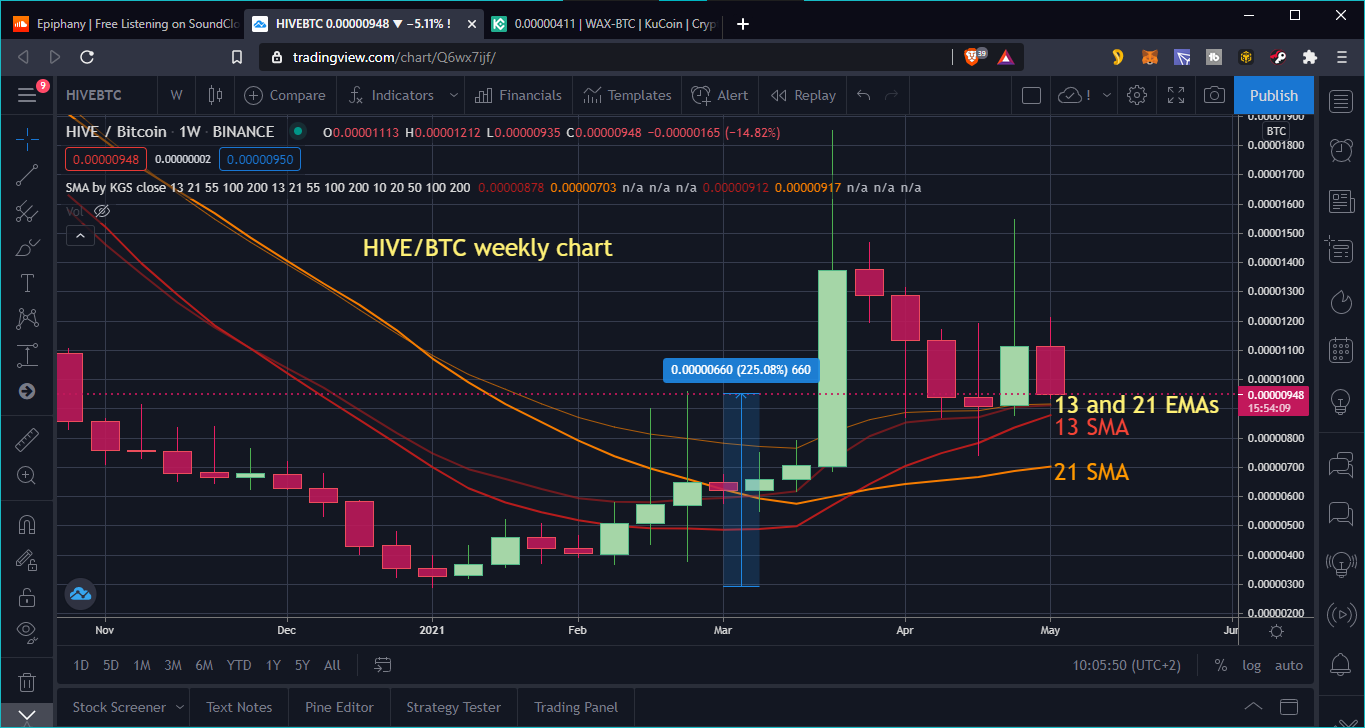The width and height of the screenshot is (1365, 728).
Task: Open the chart patterns tool
Action: tap(27, 319)
